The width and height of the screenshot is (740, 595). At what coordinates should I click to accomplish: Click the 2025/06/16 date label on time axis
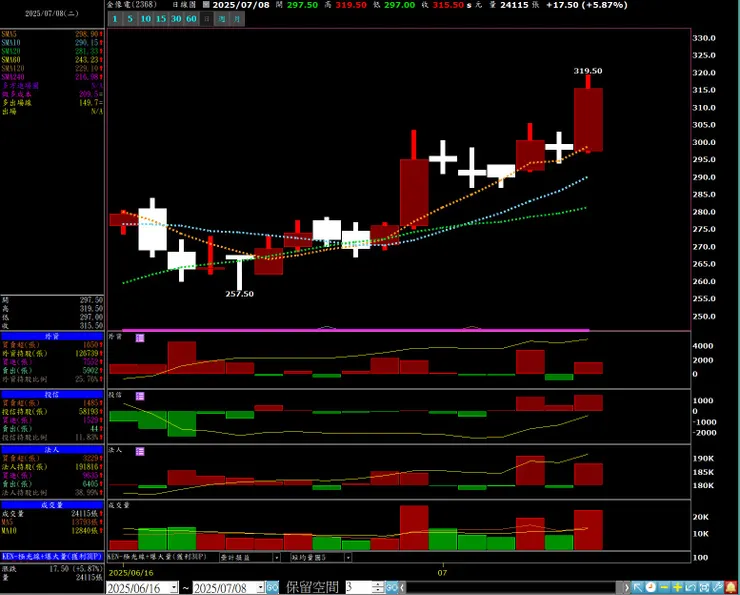coord(131,573)
